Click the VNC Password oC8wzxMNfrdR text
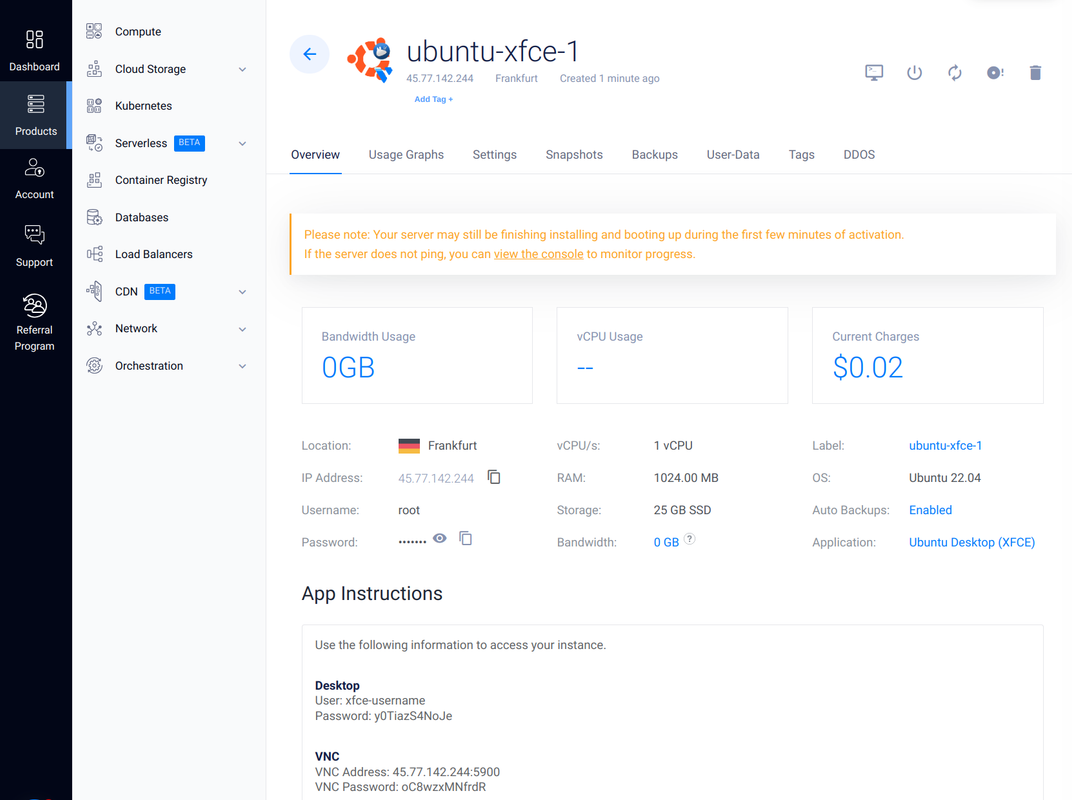 click(401, 787)
